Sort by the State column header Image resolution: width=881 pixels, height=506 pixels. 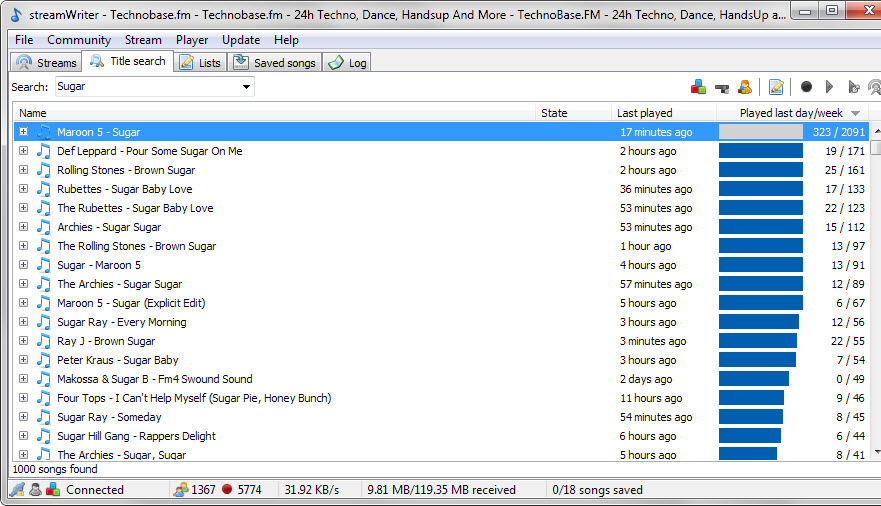tap(573, 113)
